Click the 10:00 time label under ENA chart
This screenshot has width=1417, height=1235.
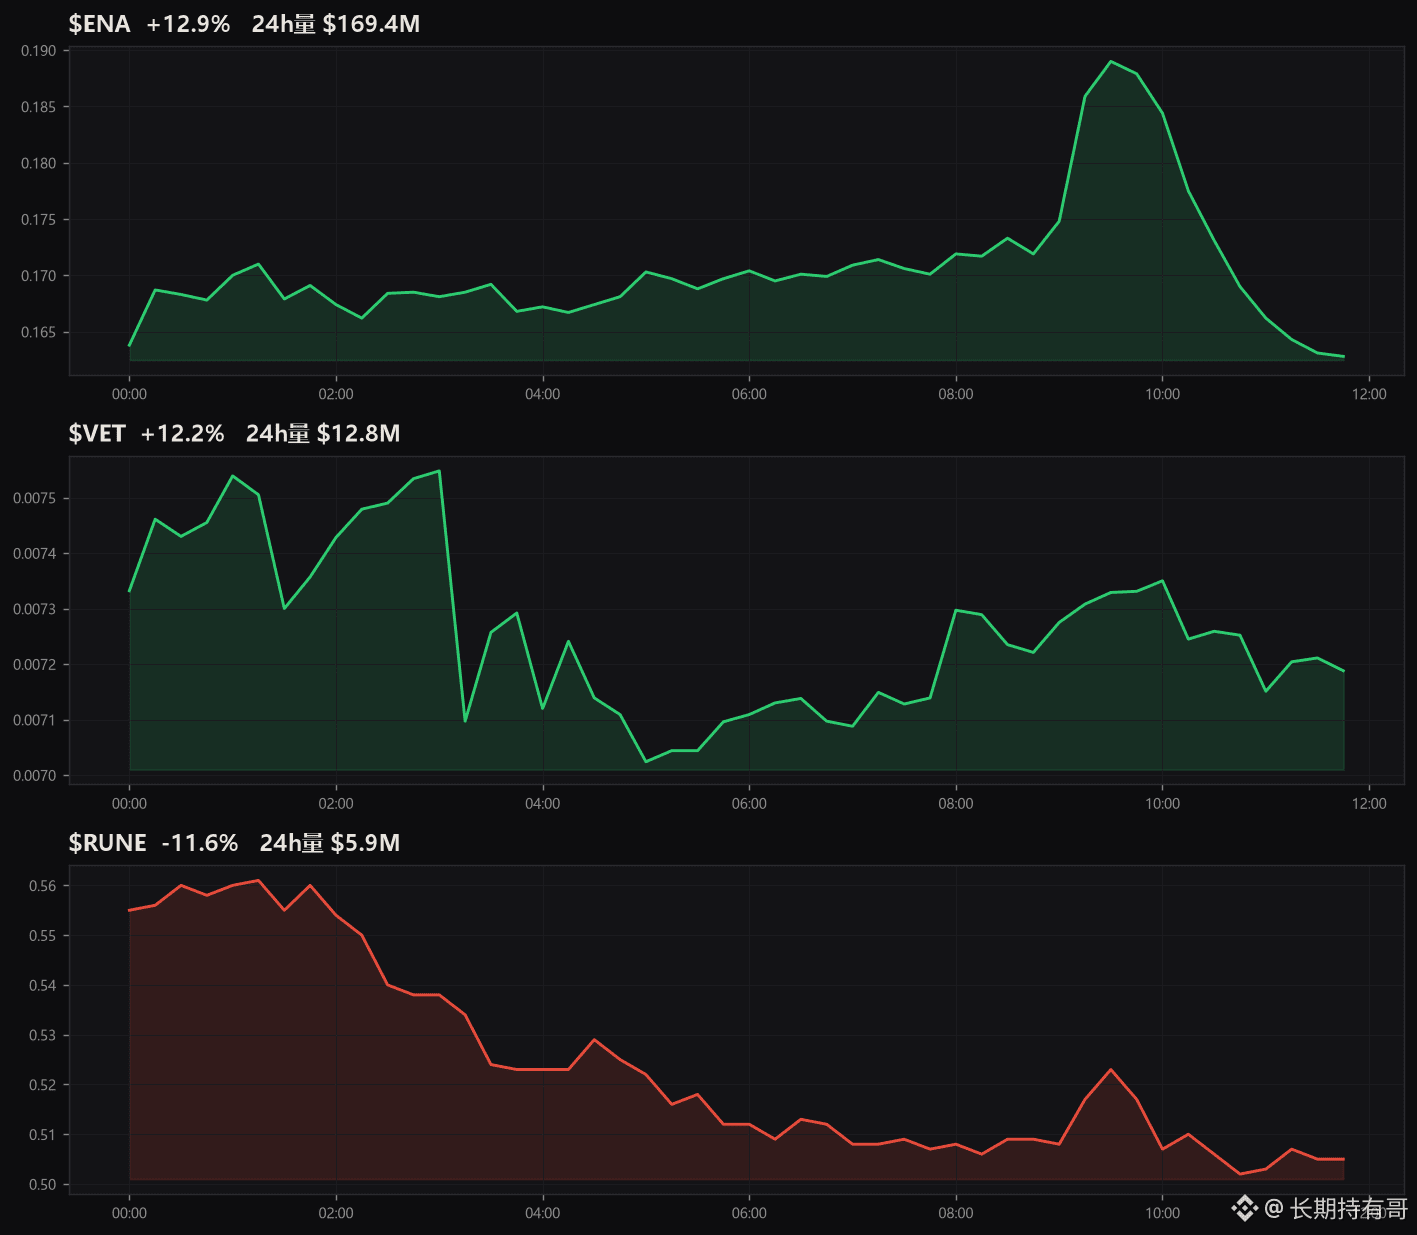(x=1162, y=394)
